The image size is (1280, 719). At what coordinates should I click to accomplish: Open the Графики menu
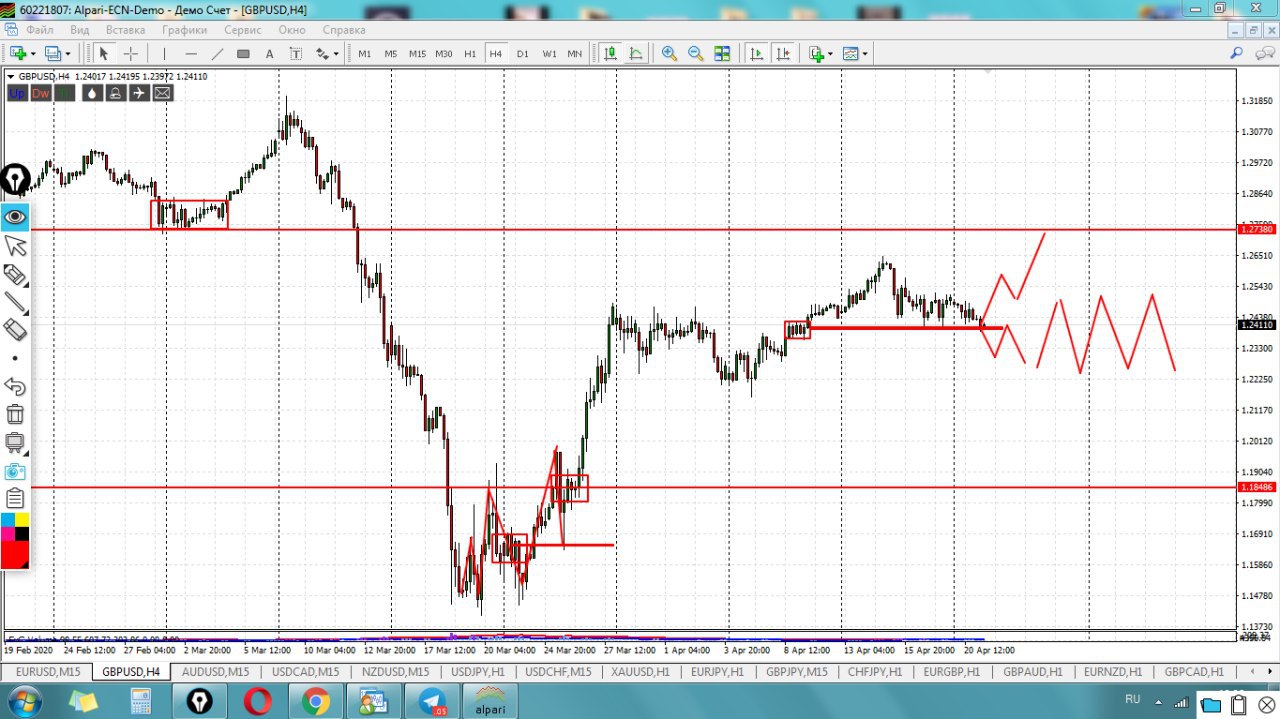coord(185,30)
